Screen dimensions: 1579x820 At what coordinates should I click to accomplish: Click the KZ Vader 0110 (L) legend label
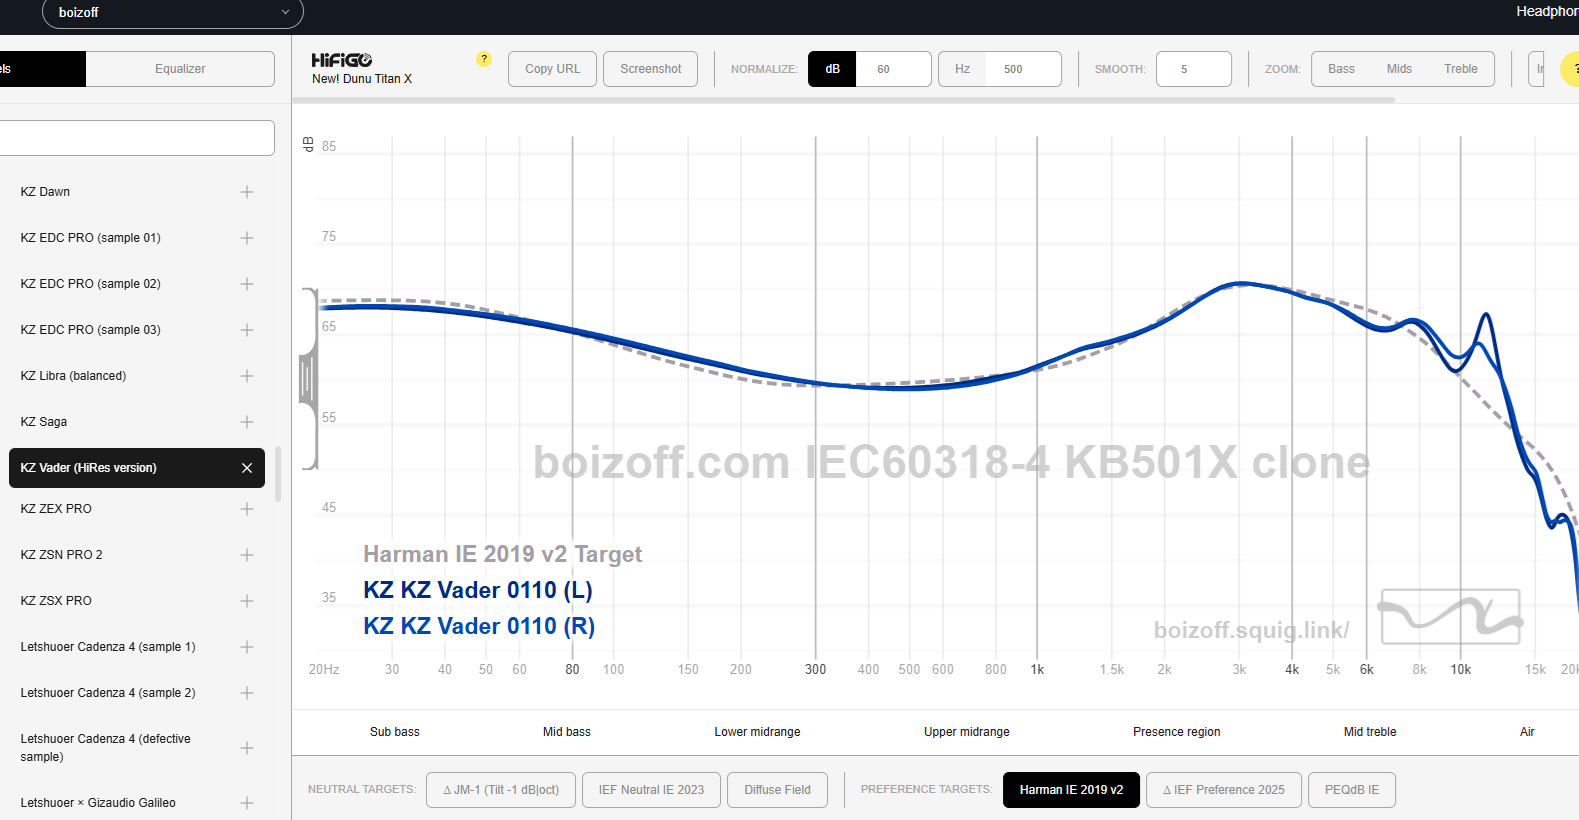pos(478,590)
